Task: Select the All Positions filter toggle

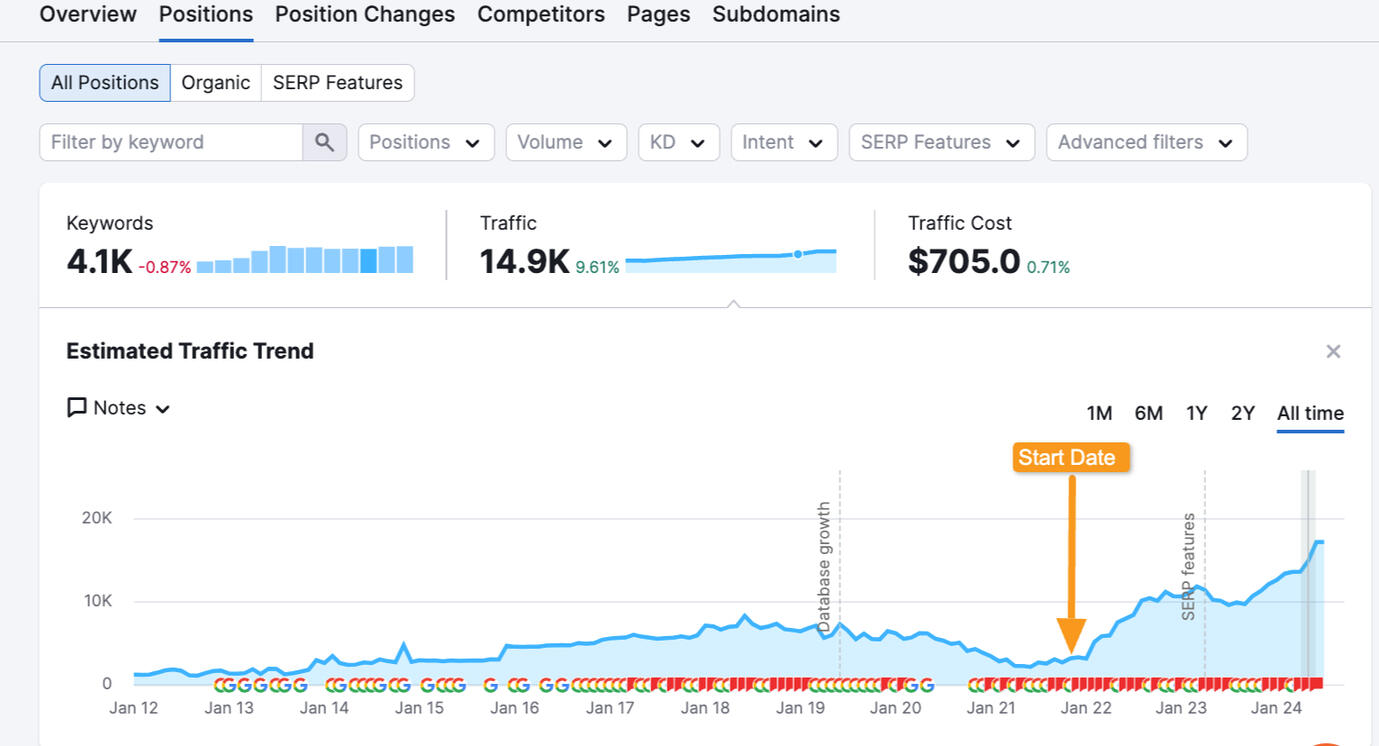Action: [105, 83]
